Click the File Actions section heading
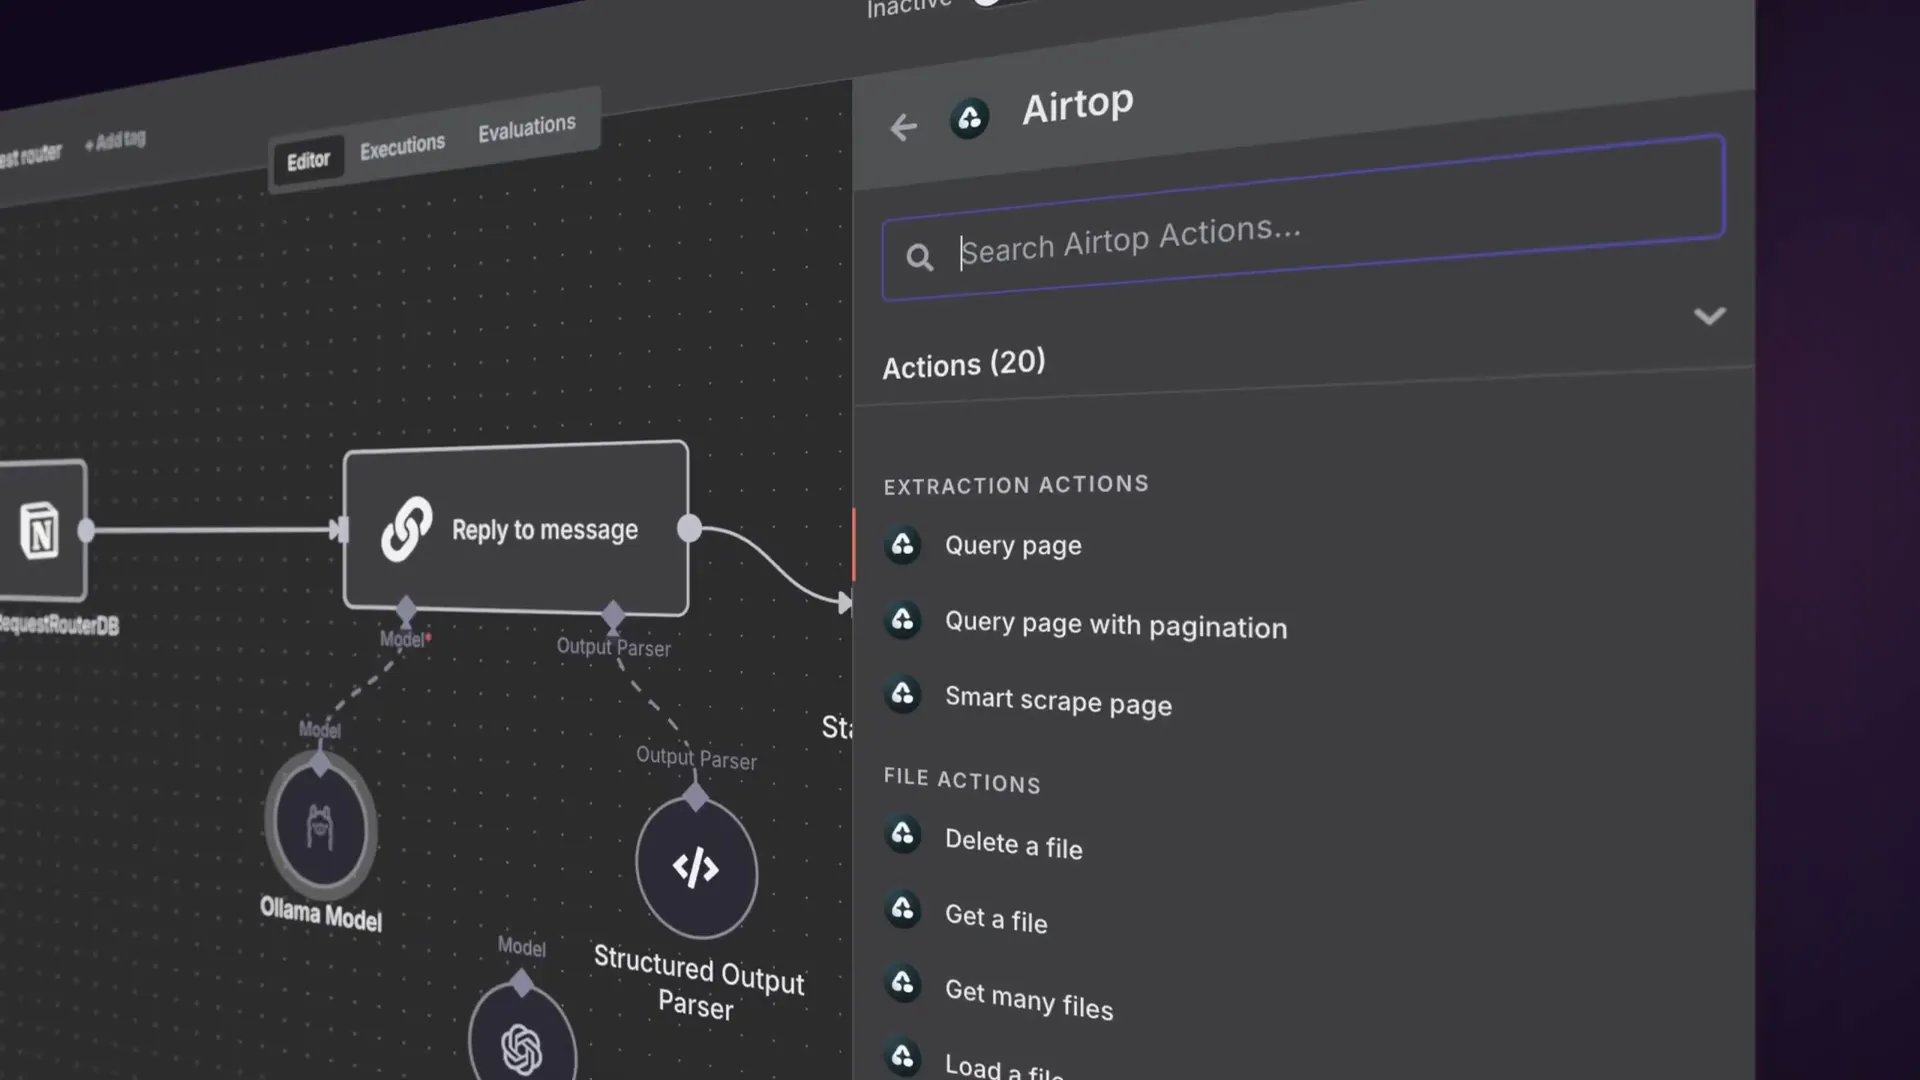 962,780
